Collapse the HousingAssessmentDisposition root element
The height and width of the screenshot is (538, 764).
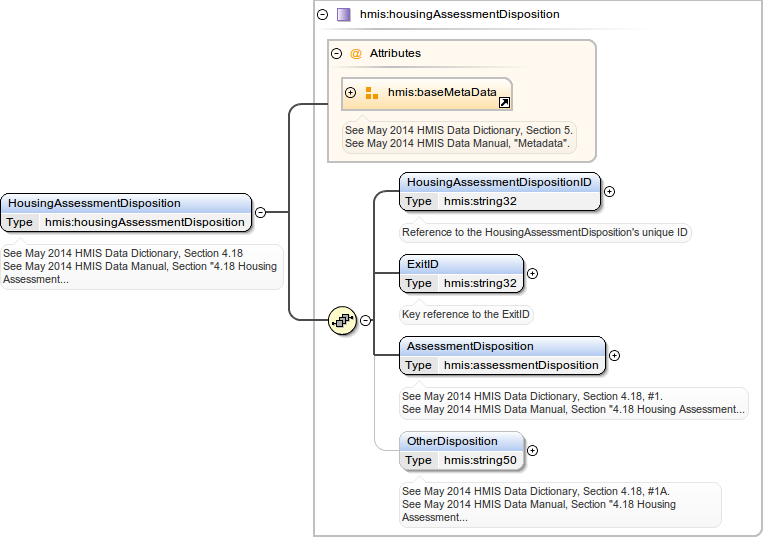[260, 212]
